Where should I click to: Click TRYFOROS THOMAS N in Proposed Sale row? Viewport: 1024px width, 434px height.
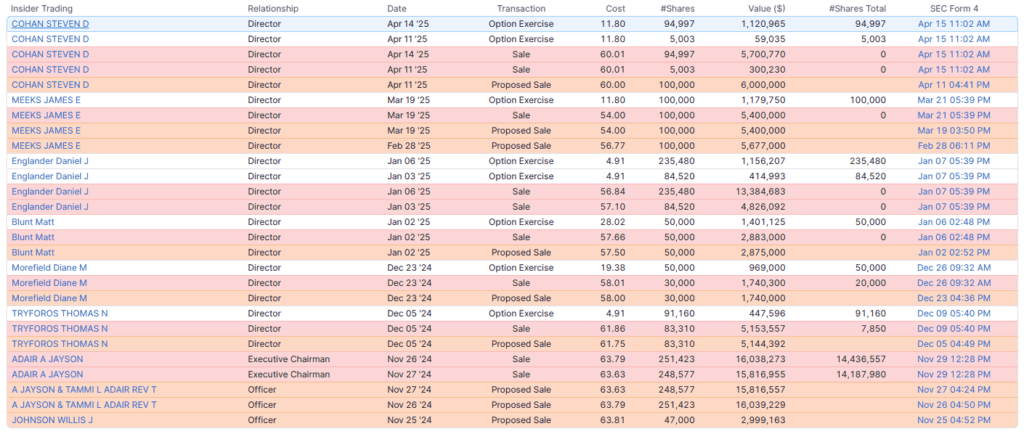point(59,344)
